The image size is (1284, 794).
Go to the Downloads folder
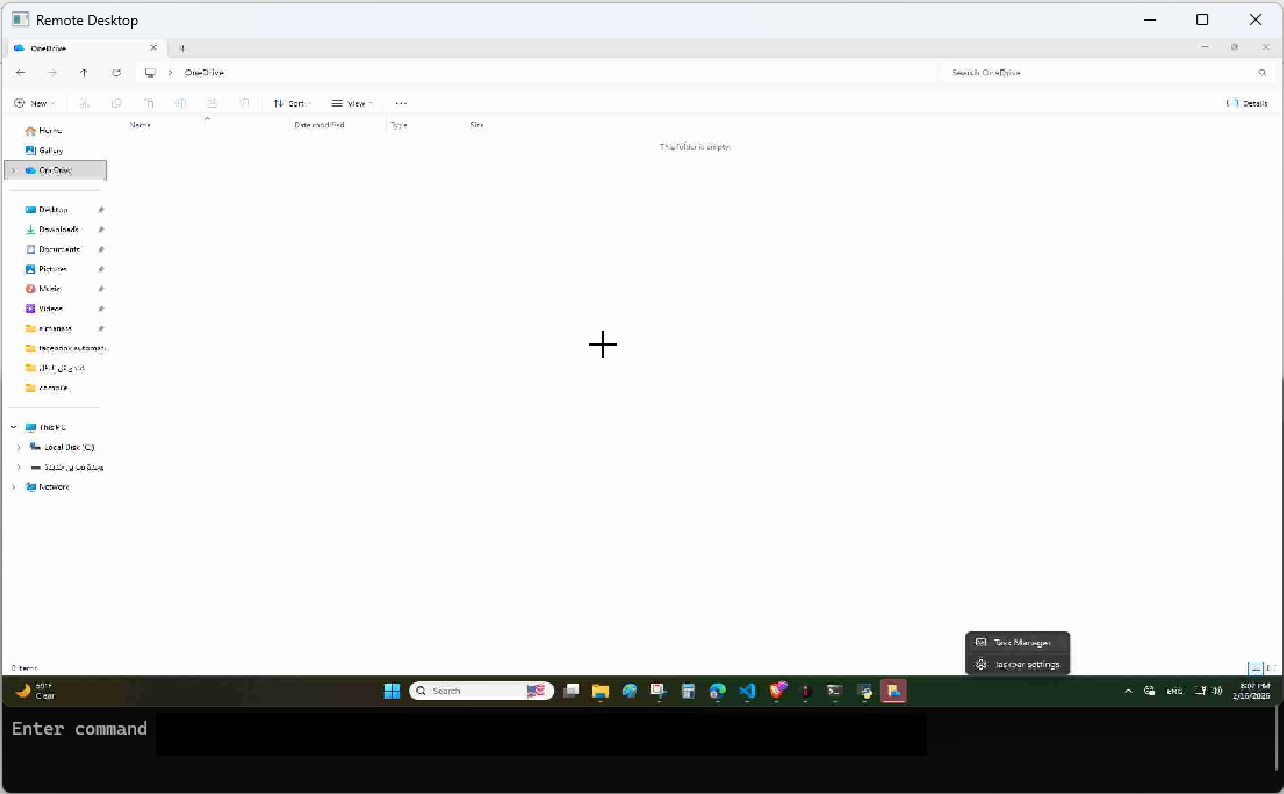58,229
